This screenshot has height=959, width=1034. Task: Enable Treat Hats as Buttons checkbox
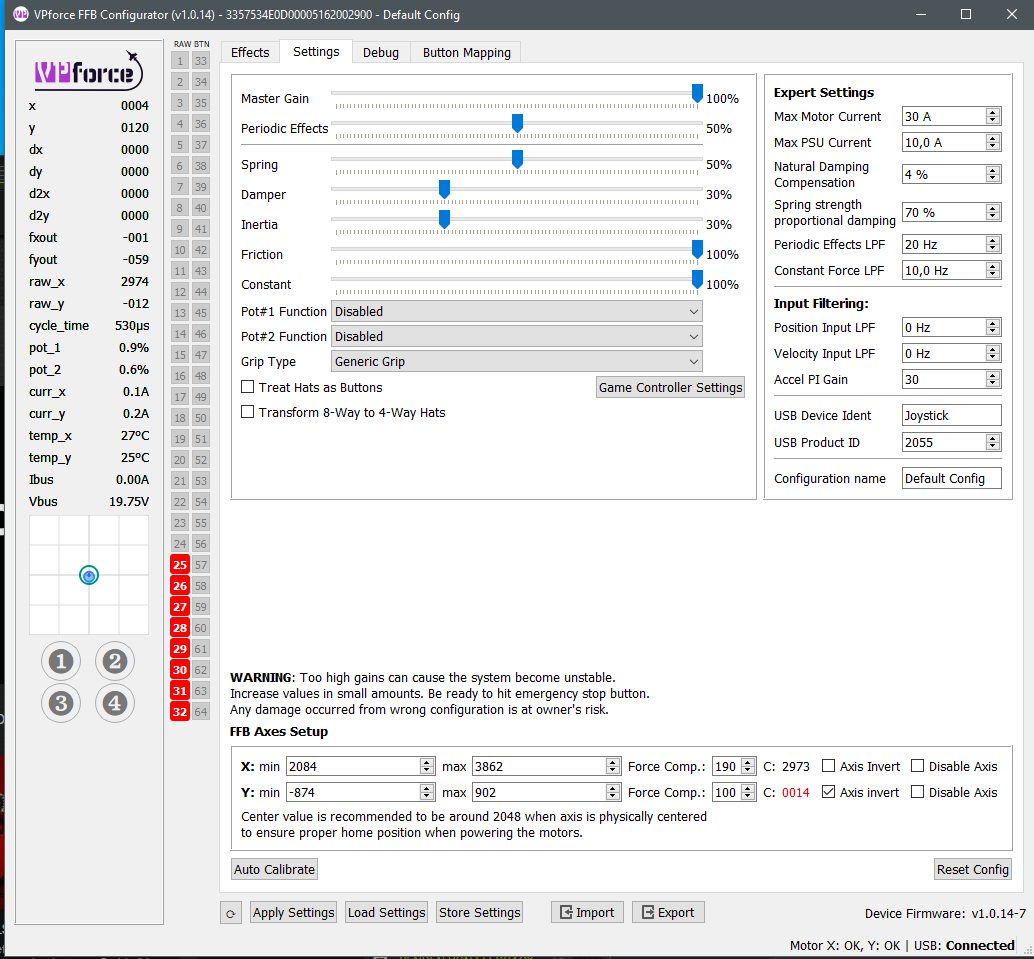248,387
